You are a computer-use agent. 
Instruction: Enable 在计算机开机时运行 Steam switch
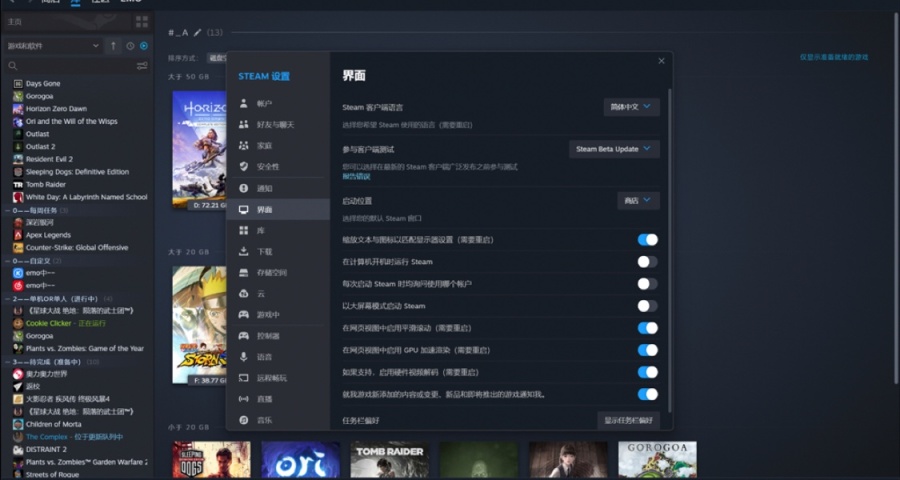coord(647,262)
